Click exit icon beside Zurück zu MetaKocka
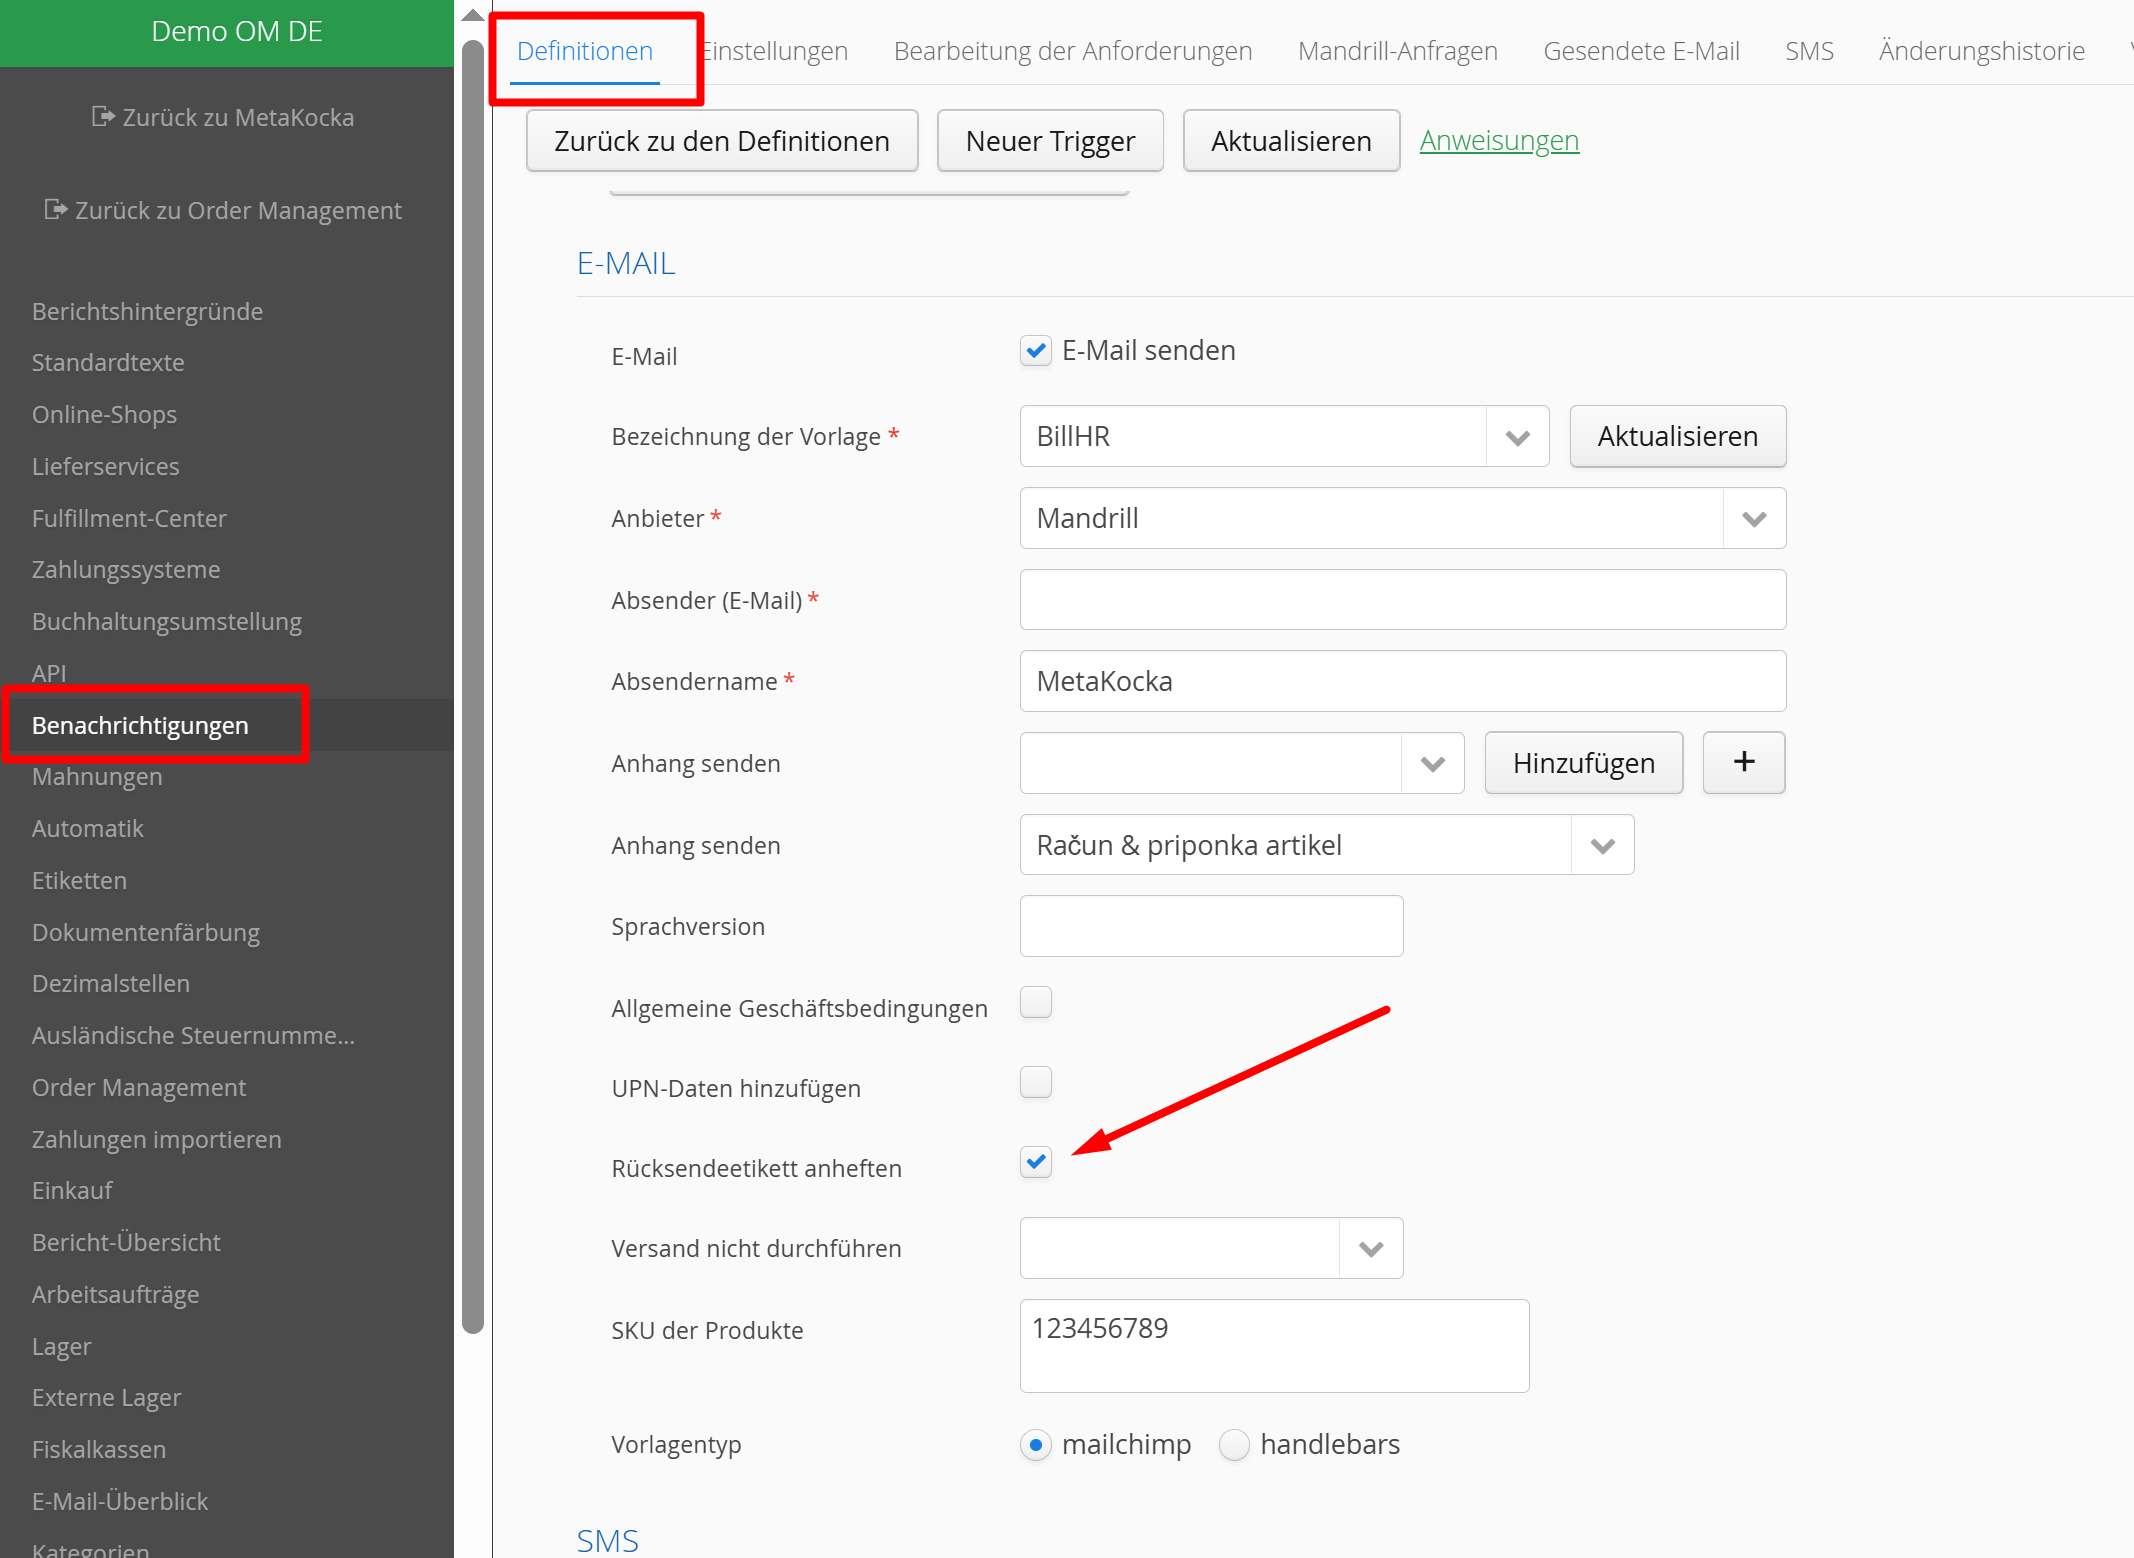 [102, 117]
